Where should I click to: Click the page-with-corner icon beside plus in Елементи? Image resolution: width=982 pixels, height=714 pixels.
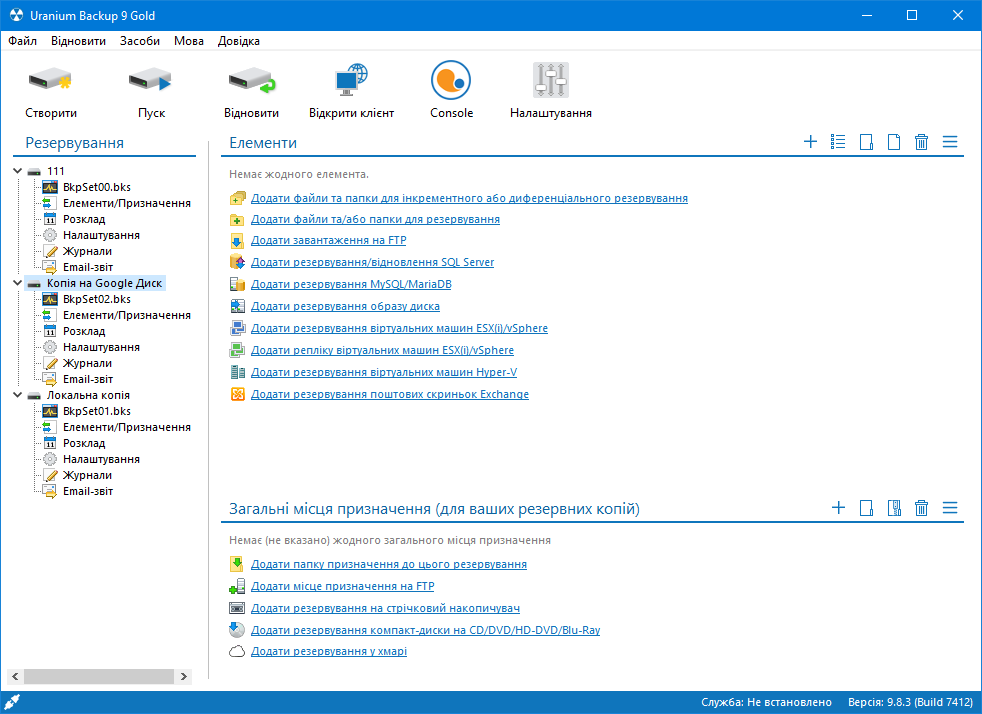[866, 142]
